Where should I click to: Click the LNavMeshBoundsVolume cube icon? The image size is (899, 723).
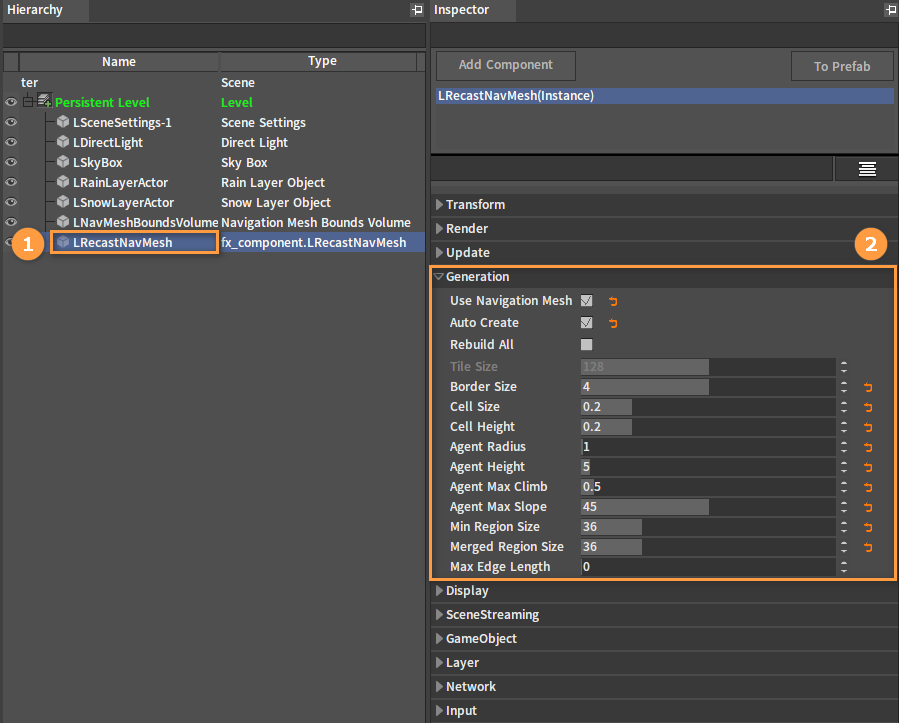coord(63,222)
